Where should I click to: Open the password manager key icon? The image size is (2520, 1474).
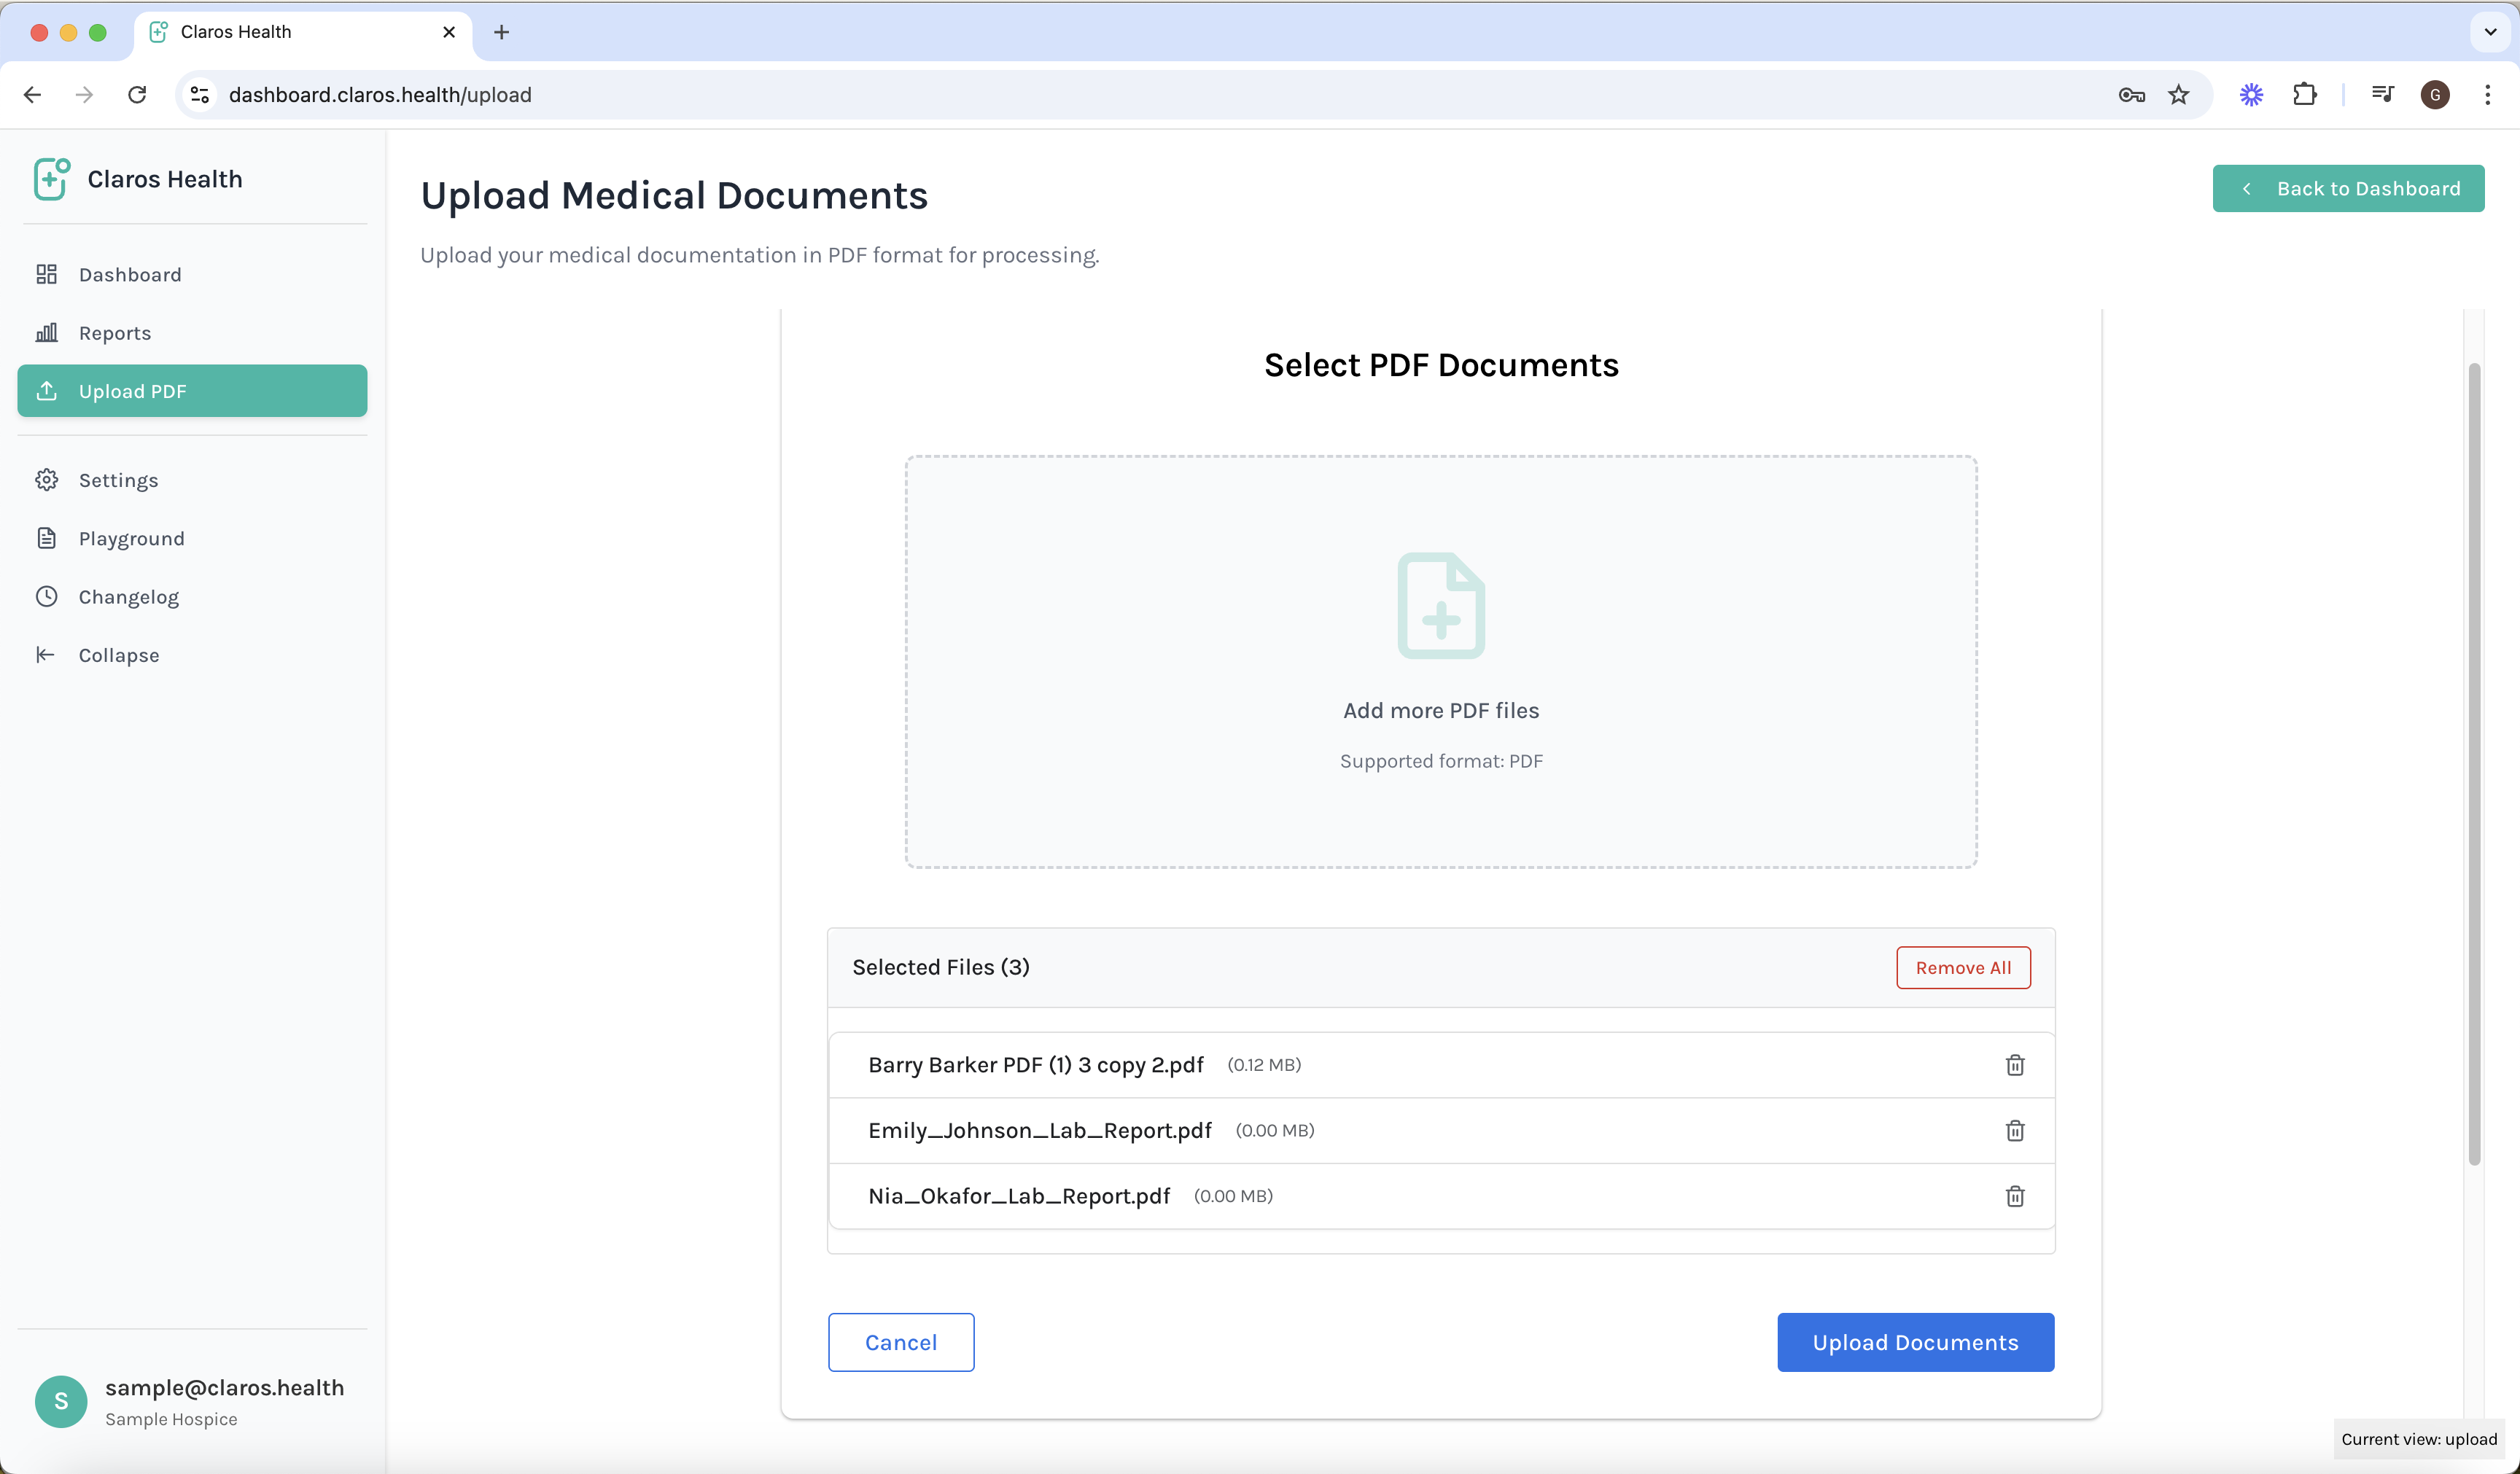[2131, 95]
